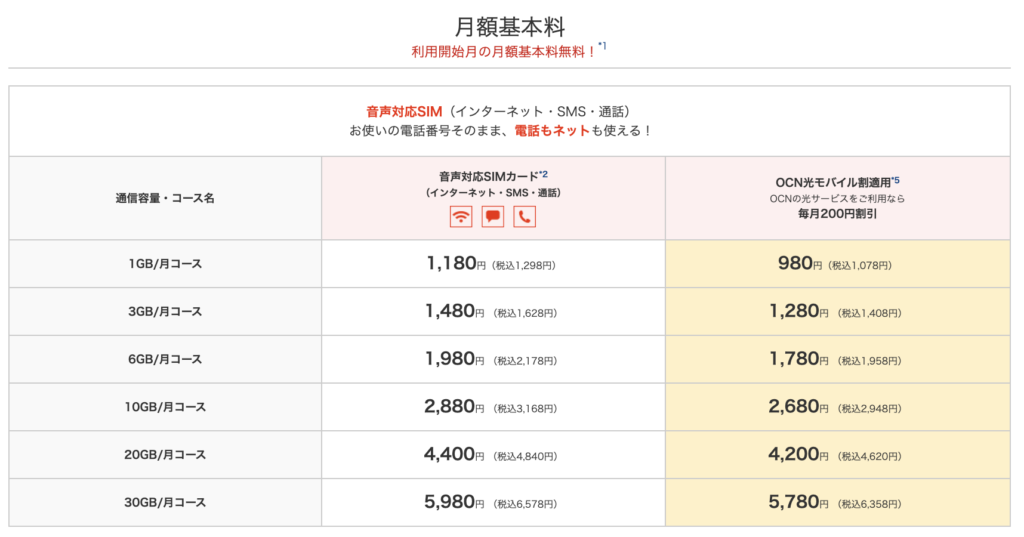
Task: Select the 10GB/月コース row label
Action: click(x=165, y=407)
